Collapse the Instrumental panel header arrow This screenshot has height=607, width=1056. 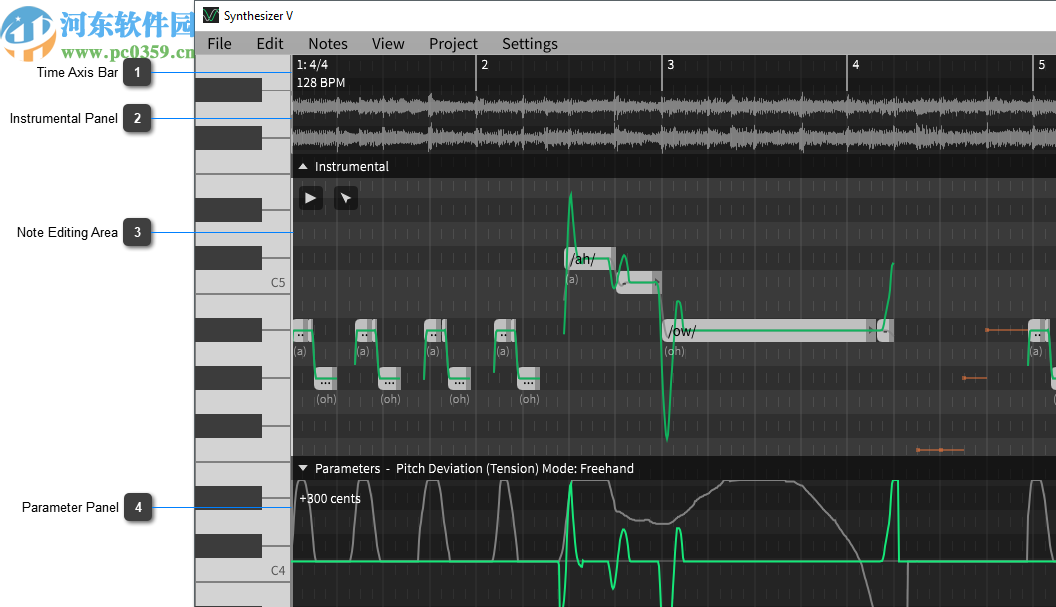[302, 165]
